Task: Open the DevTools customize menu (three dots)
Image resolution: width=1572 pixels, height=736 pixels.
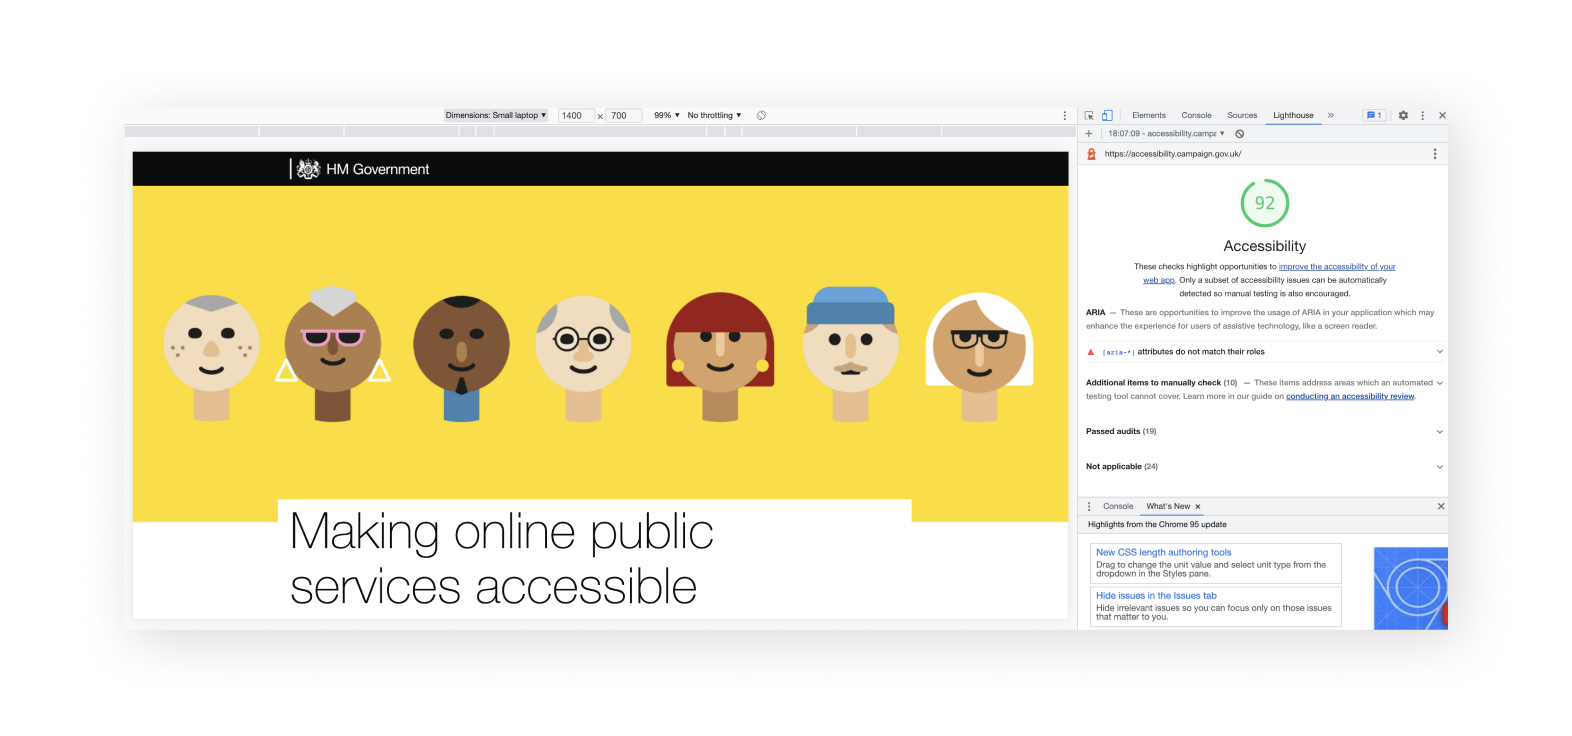Action: coord(1422,115)
